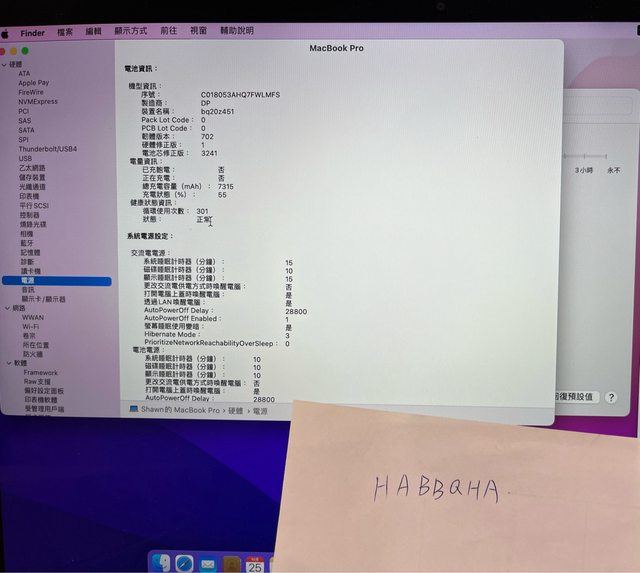640x573 pixels.
Task: Open Finder from the Dock
Action: click(162, 563)
